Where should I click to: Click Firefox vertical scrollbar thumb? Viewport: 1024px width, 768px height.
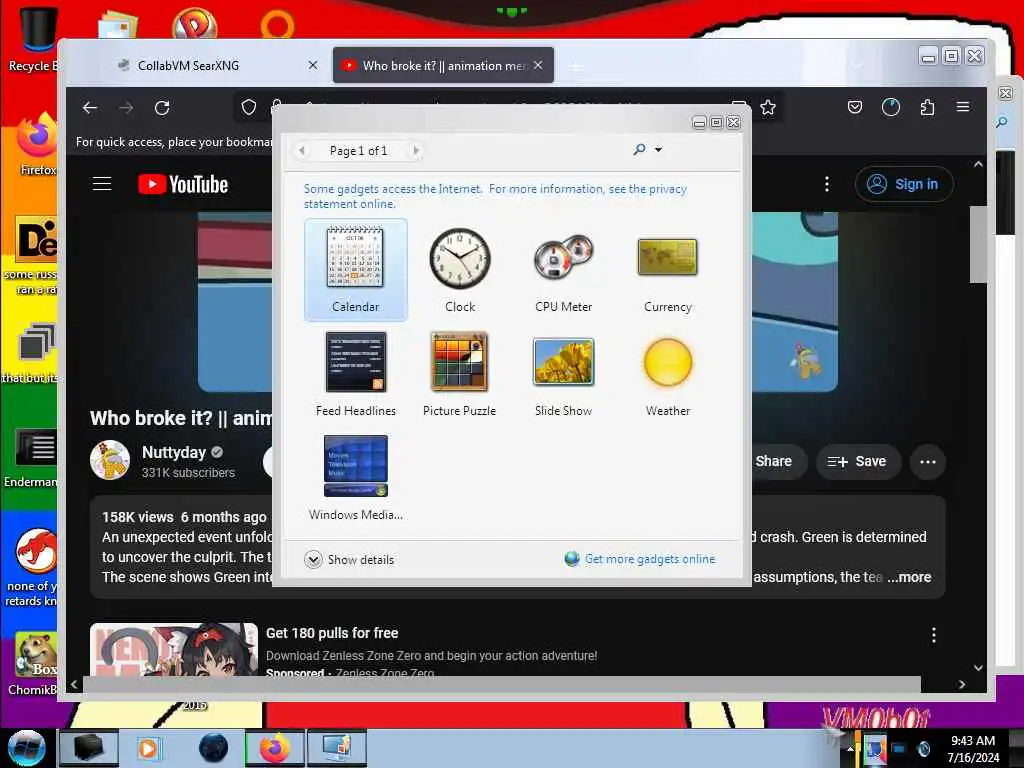(978, 244)
